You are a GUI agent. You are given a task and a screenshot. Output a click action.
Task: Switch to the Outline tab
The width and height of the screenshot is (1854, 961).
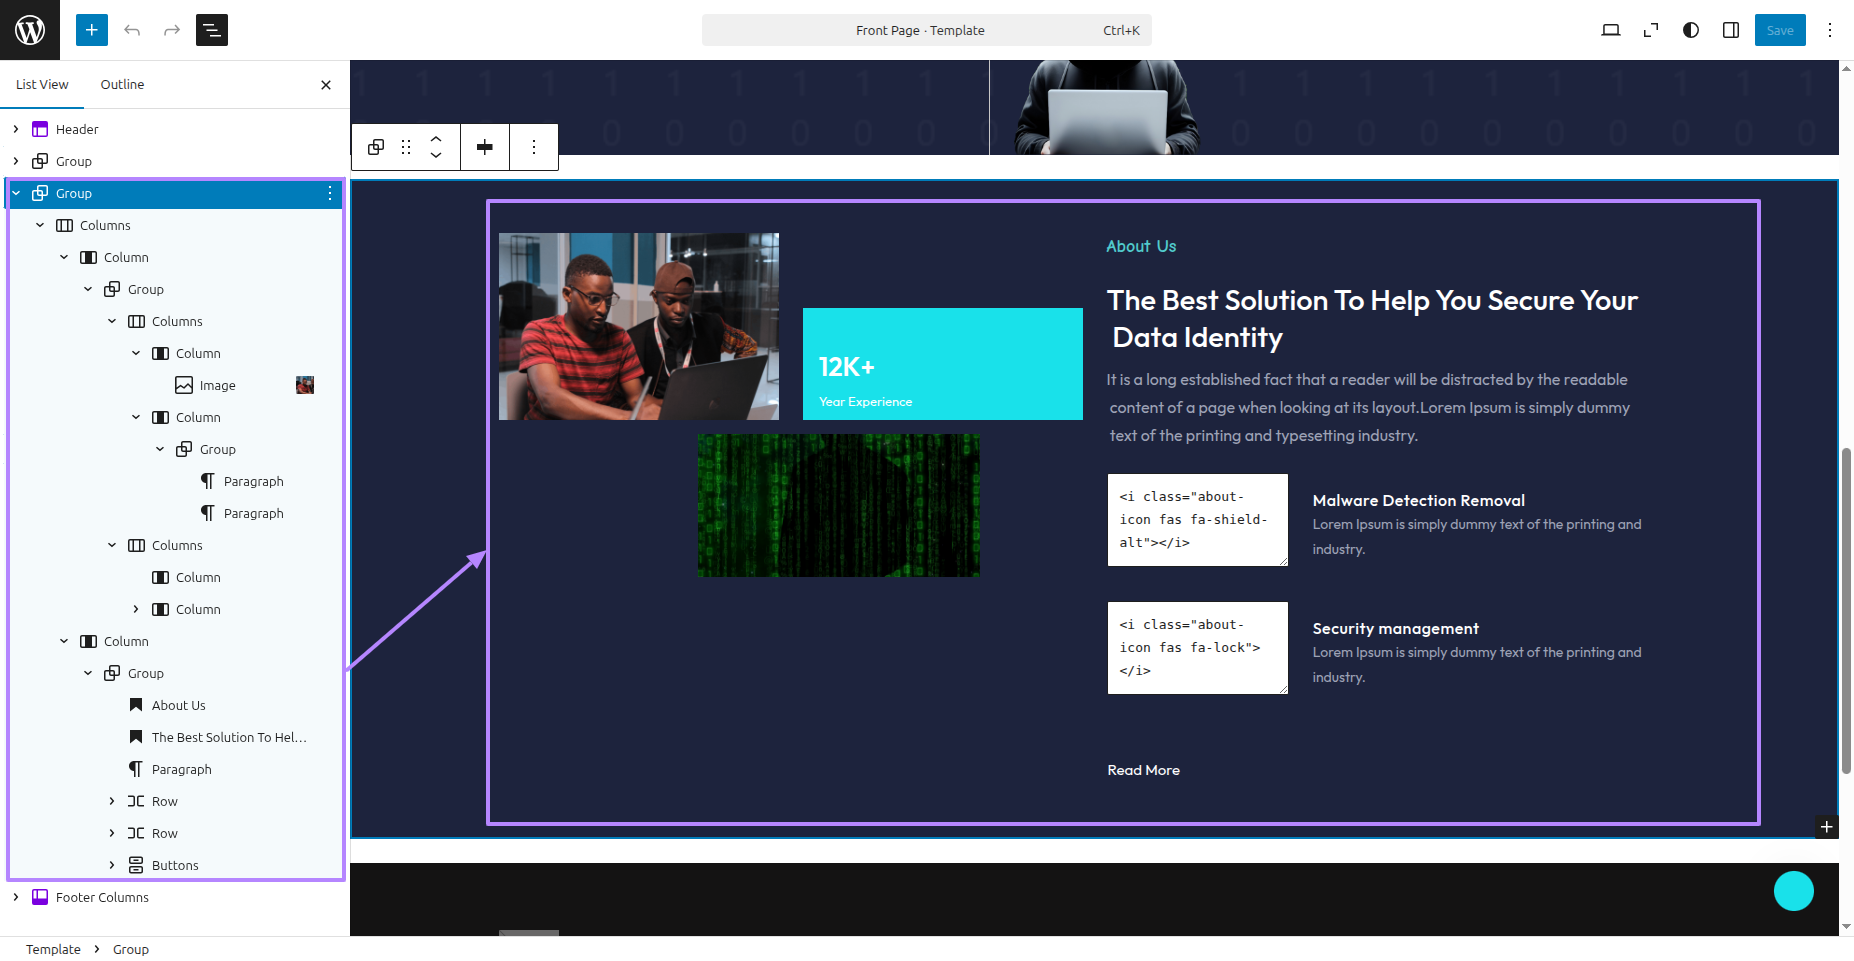tap(122, 85)
